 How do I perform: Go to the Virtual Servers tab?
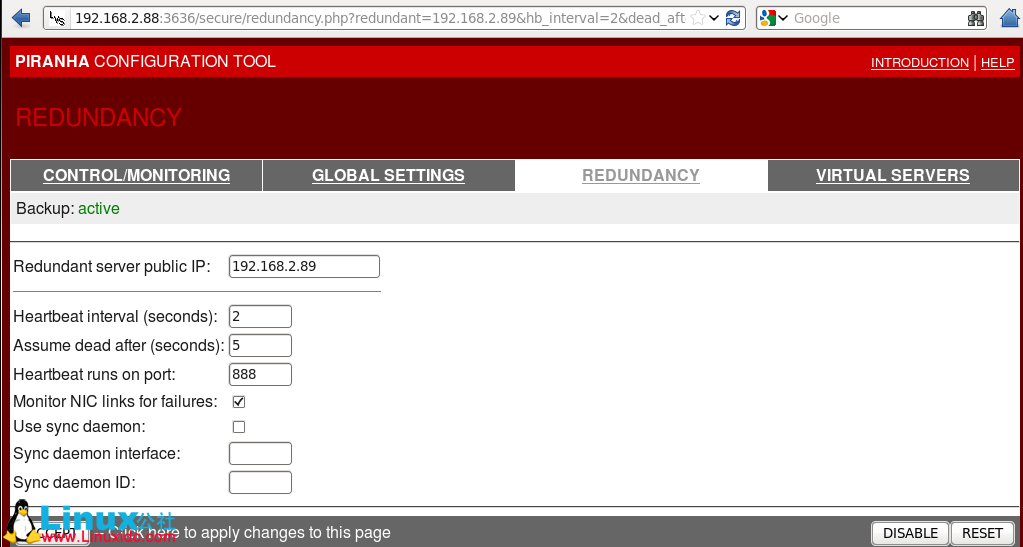click(892, 175)
